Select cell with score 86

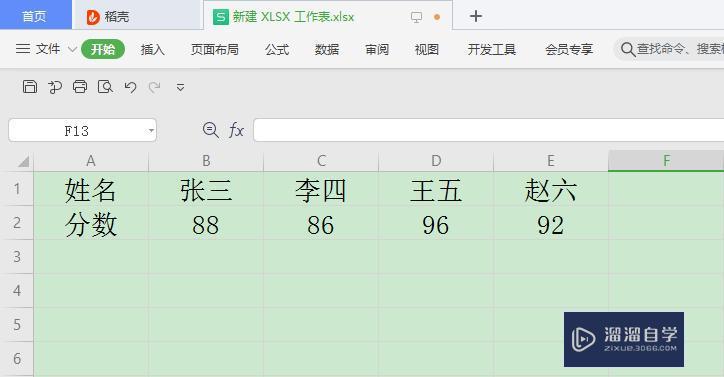(321, 223)
